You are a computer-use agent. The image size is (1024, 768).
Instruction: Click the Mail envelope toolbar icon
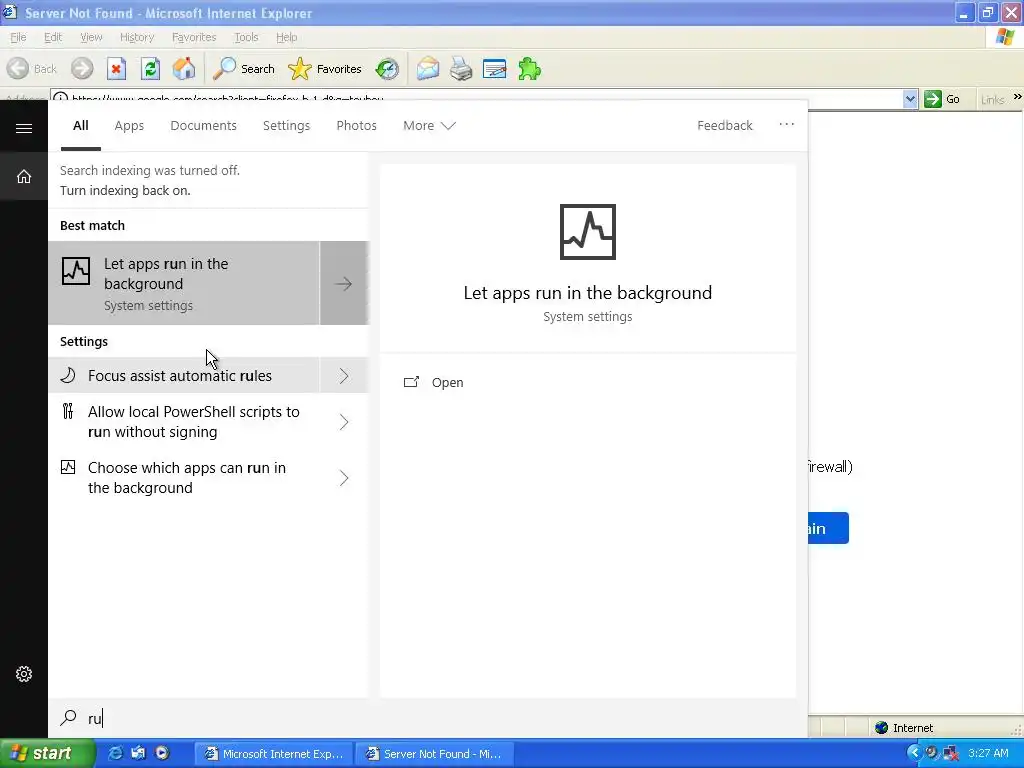pos(428,69)
